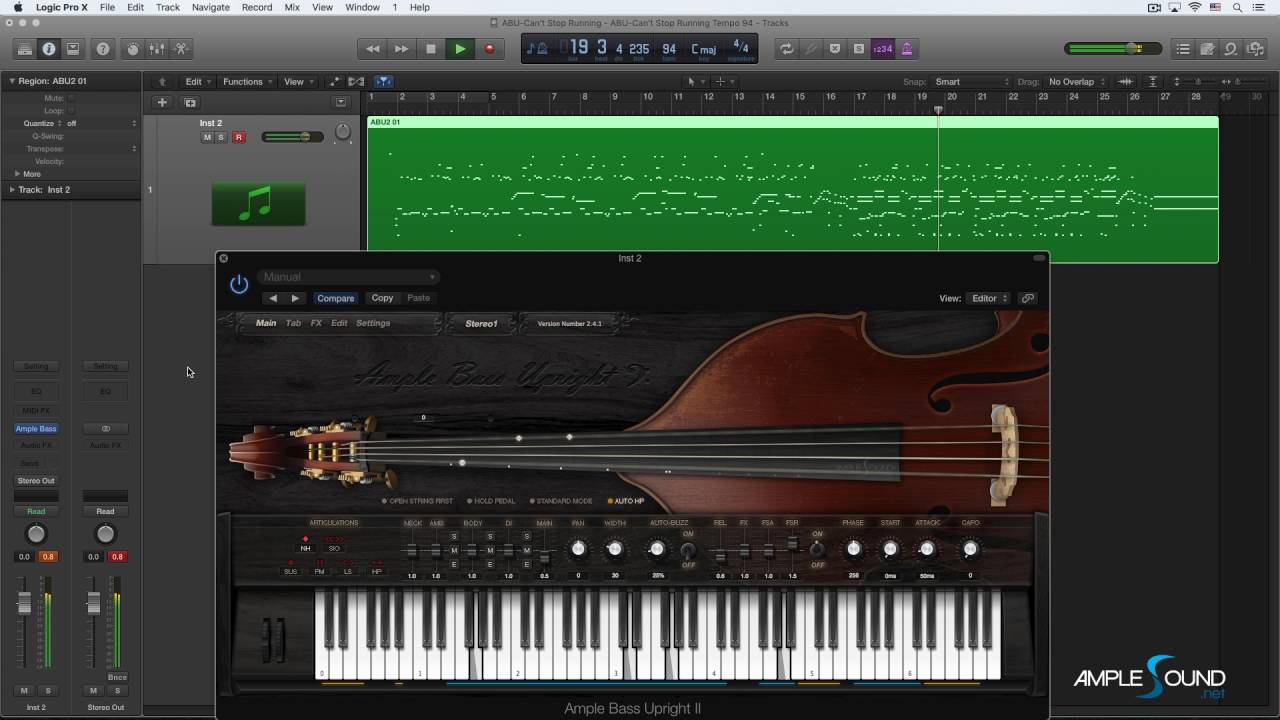The width and height of the screenshot is (1280, 720).
Task: Toggle the Count-in 1234 button
Action: click(x=883, y=48)
